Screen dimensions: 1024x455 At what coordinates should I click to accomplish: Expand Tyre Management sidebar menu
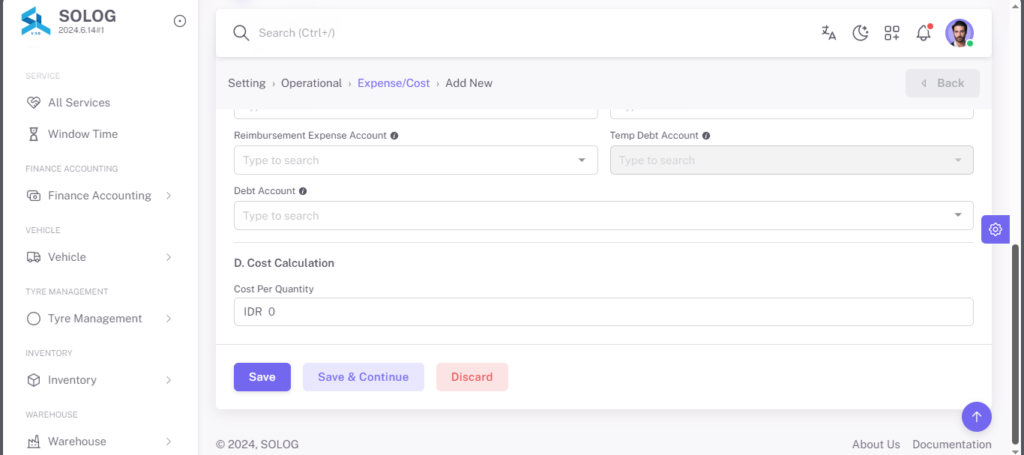(99, 319)
